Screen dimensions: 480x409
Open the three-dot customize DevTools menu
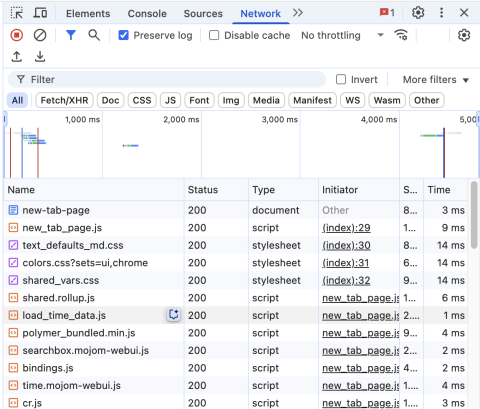point(441,13)
